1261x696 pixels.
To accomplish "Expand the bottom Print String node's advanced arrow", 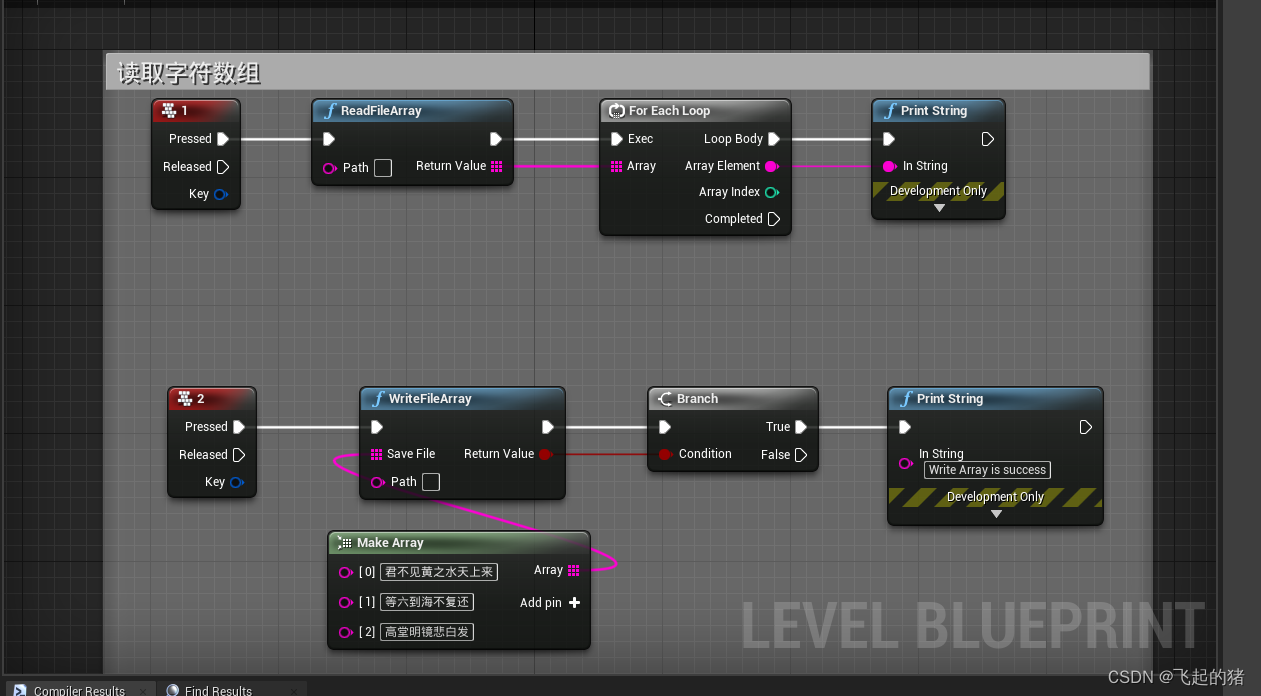I will [x=995, y=514].
